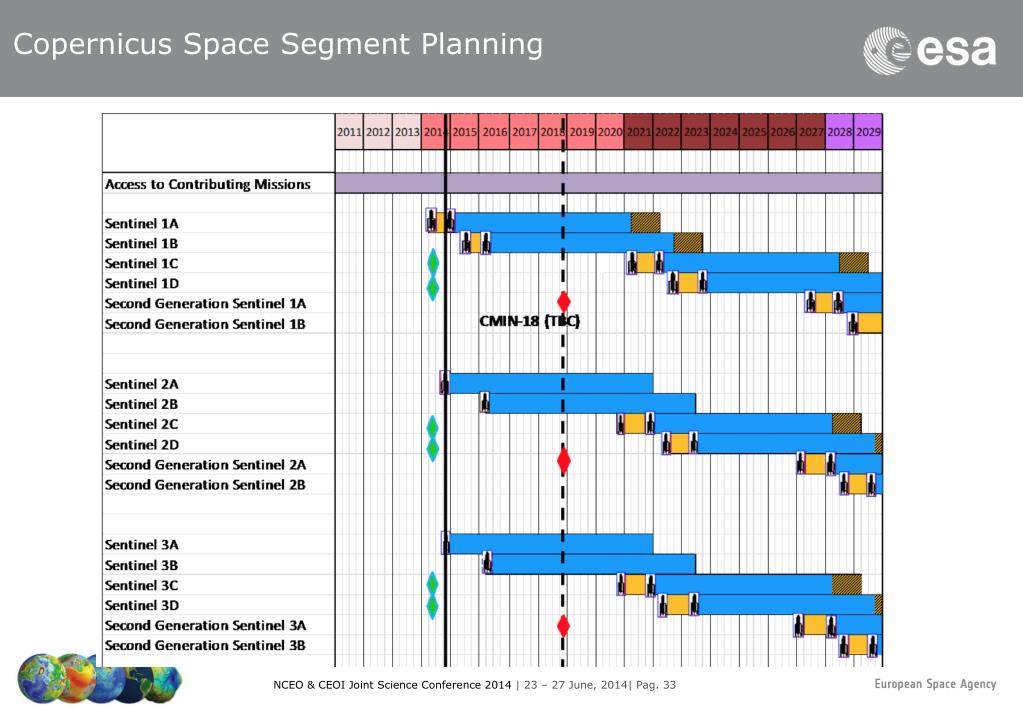
Task: Click the orange segment on Sentinel 2D row
Action: (680, 443)
